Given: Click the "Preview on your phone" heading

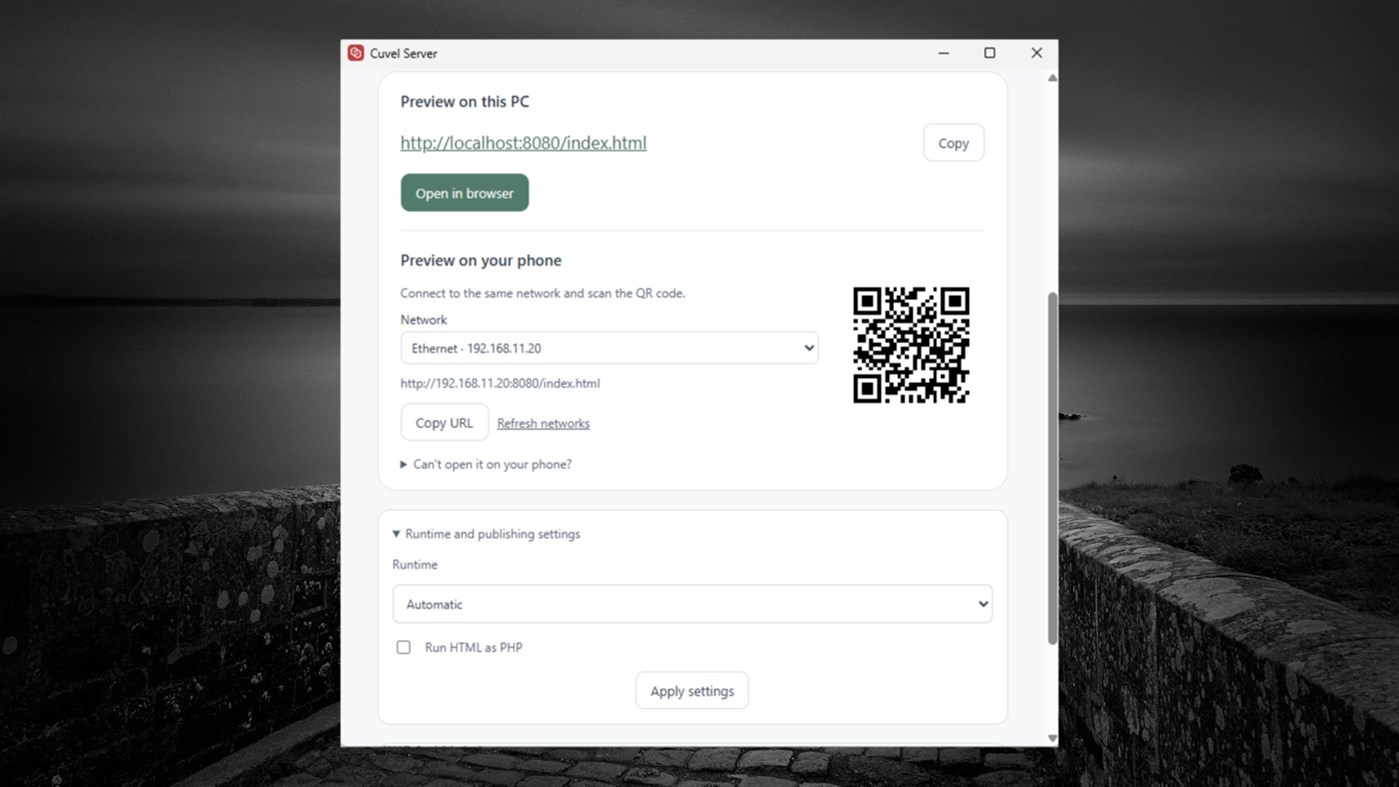Looking at the screenshot, I should [481, 260].
